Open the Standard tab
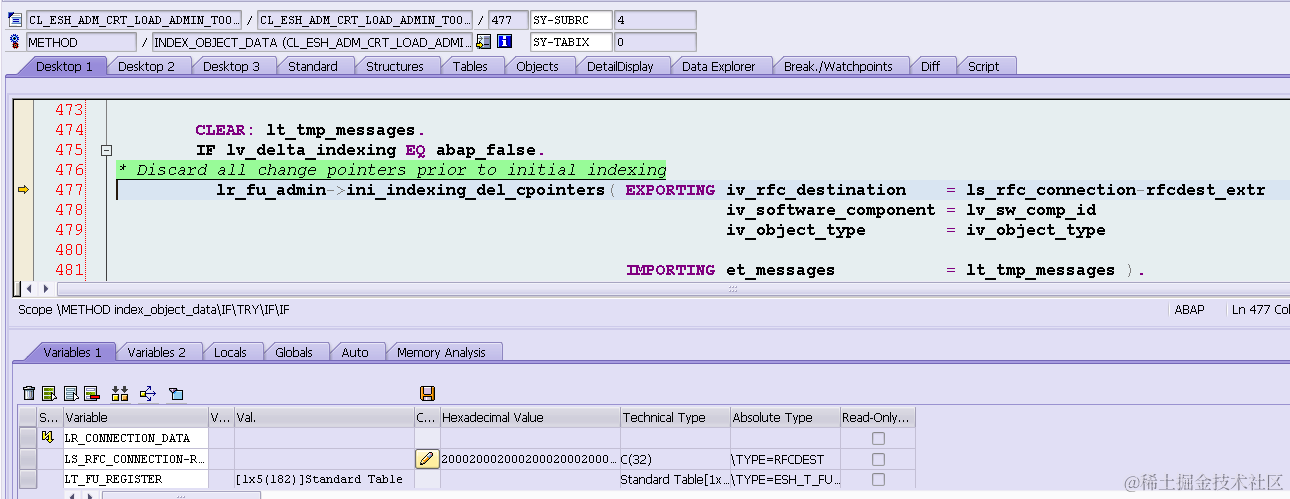 pyautogui.click(x=313, y=66)
